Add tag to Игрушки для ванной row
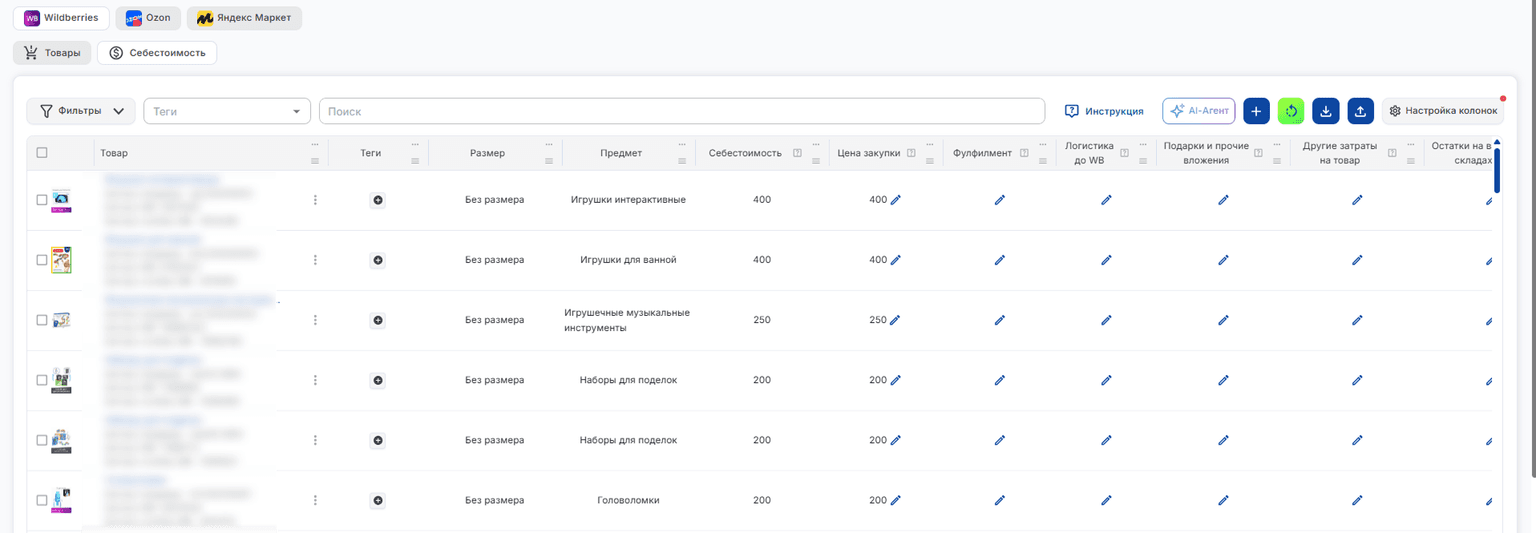 378,260
